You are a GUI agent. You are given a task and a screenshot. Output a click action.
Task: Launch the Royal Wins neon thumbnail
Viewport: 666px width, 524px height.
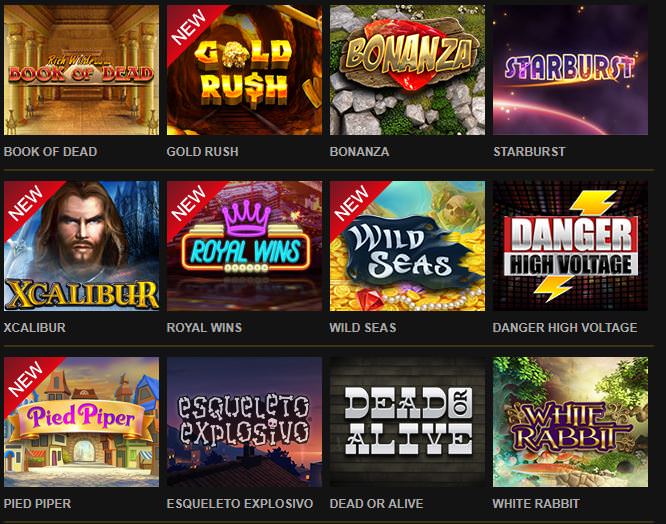[x=244, y=246]
